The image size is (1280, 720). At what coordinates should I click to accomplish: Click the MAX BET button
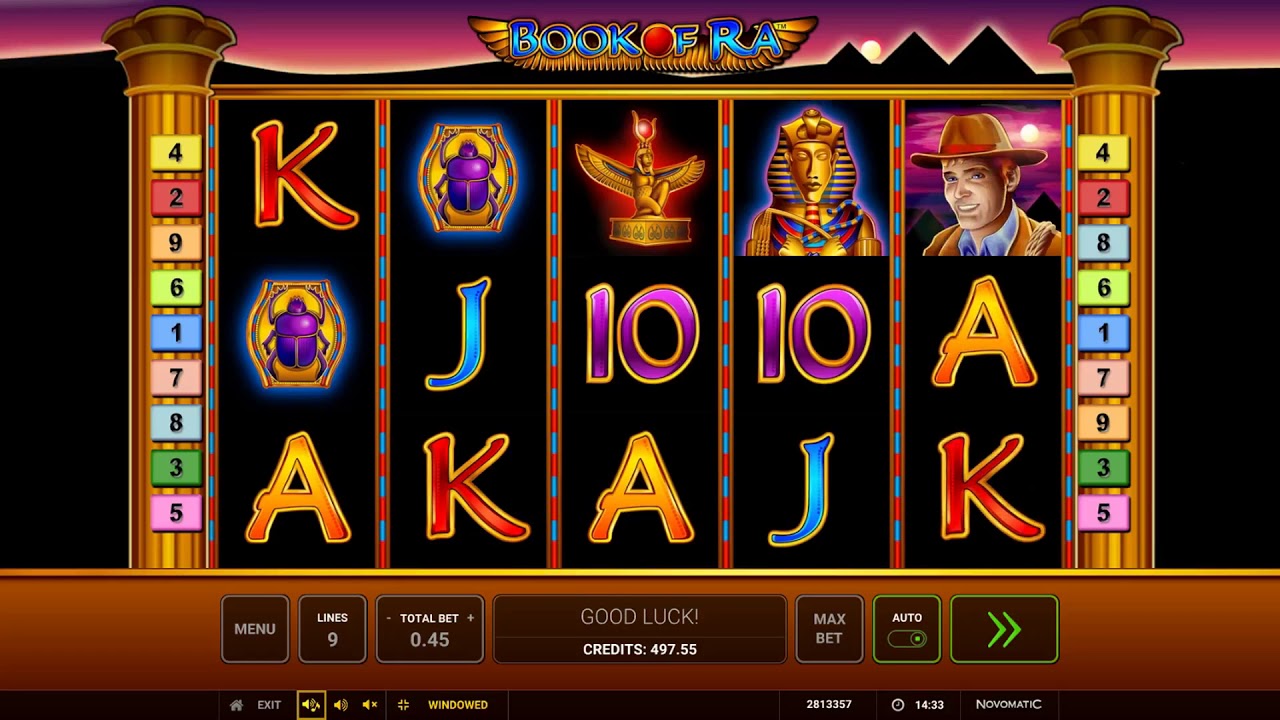coord(829,629)
